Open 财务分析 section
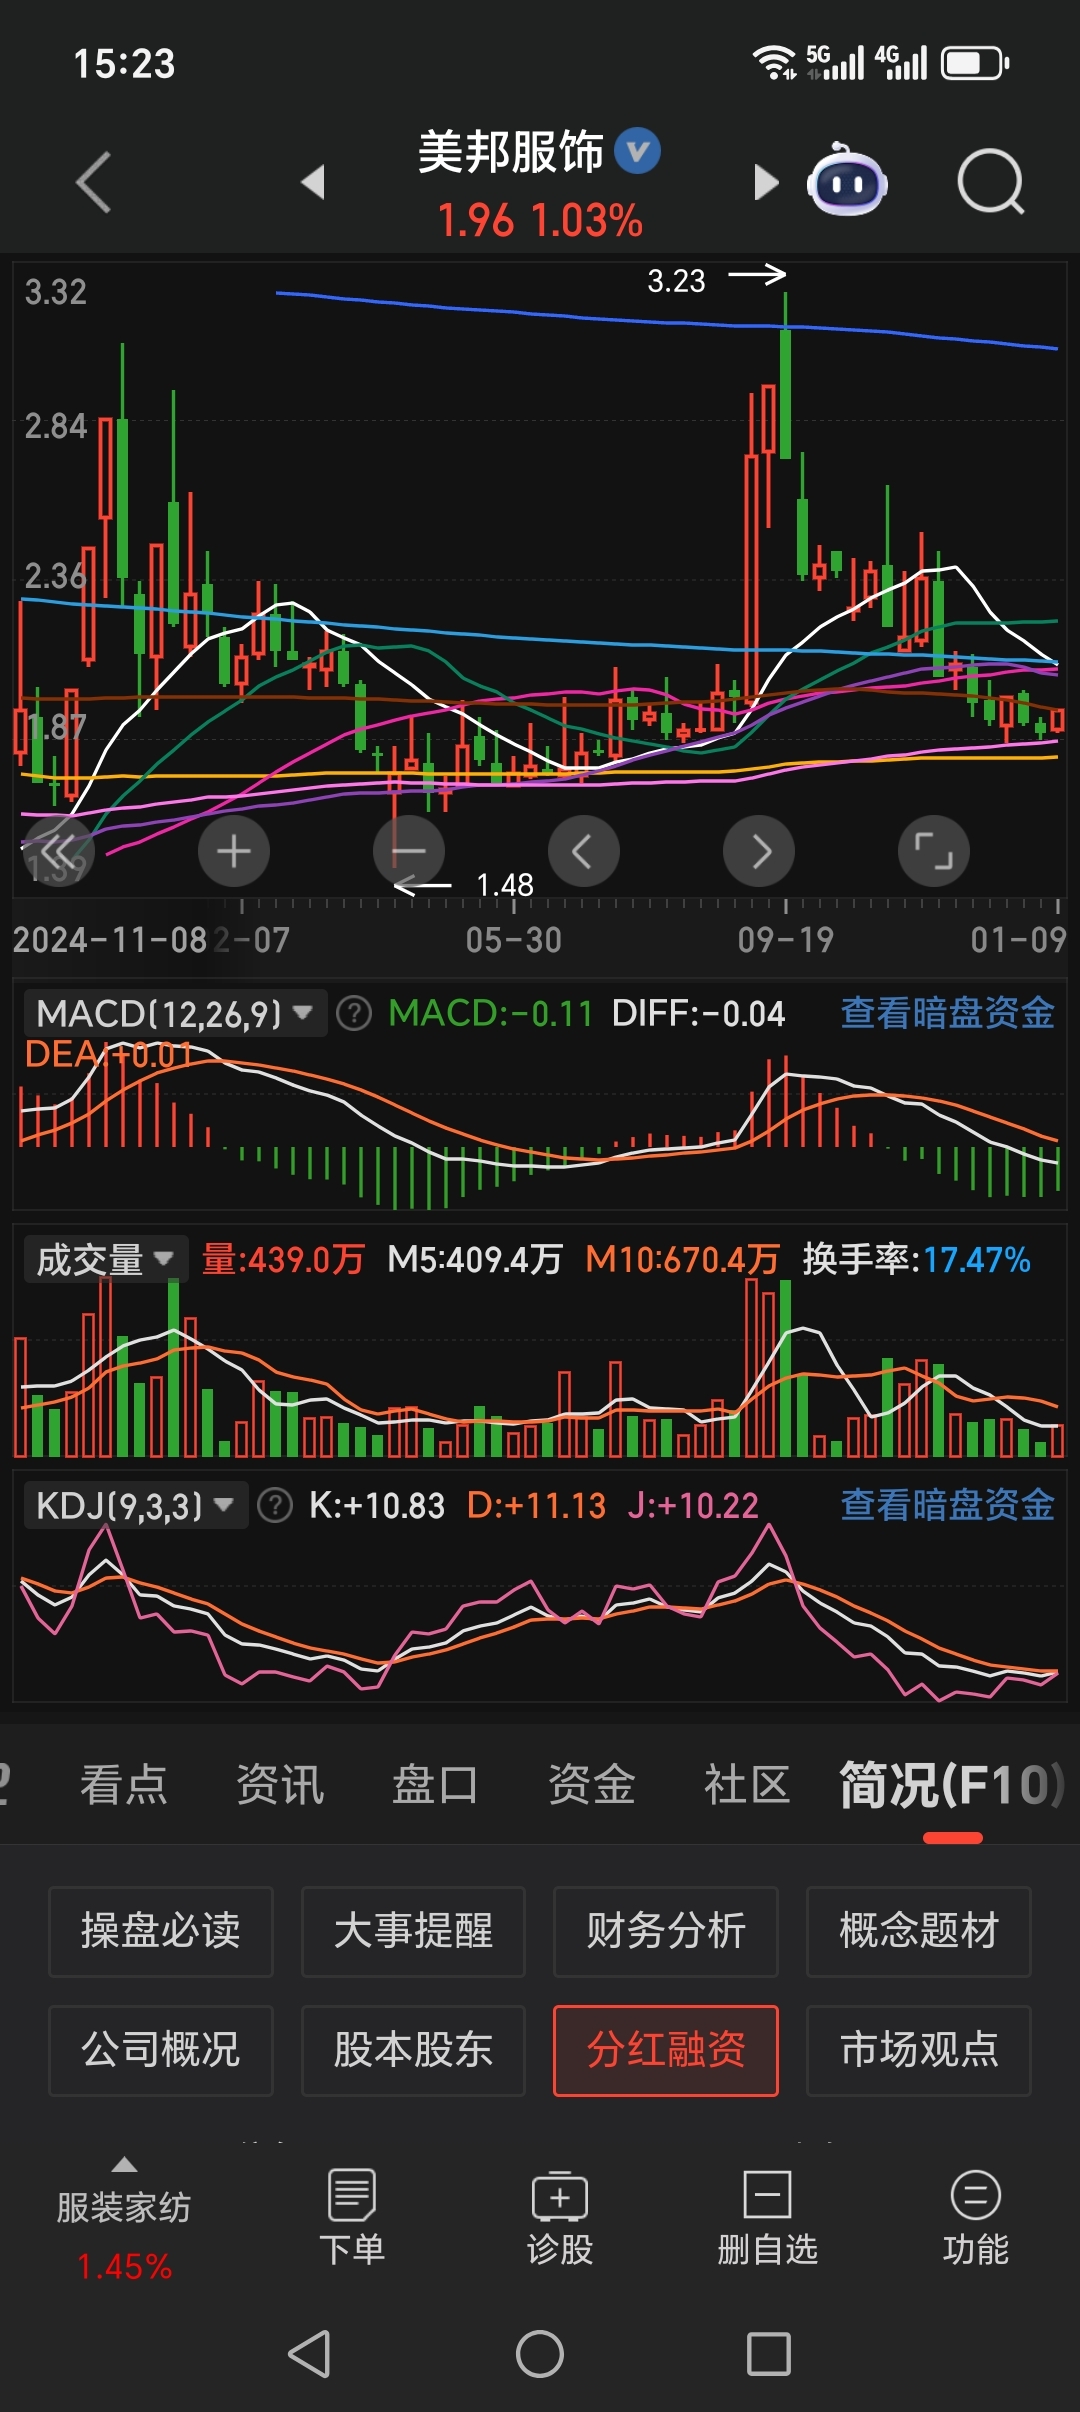1080x2412 pixels. point(666,1931)
